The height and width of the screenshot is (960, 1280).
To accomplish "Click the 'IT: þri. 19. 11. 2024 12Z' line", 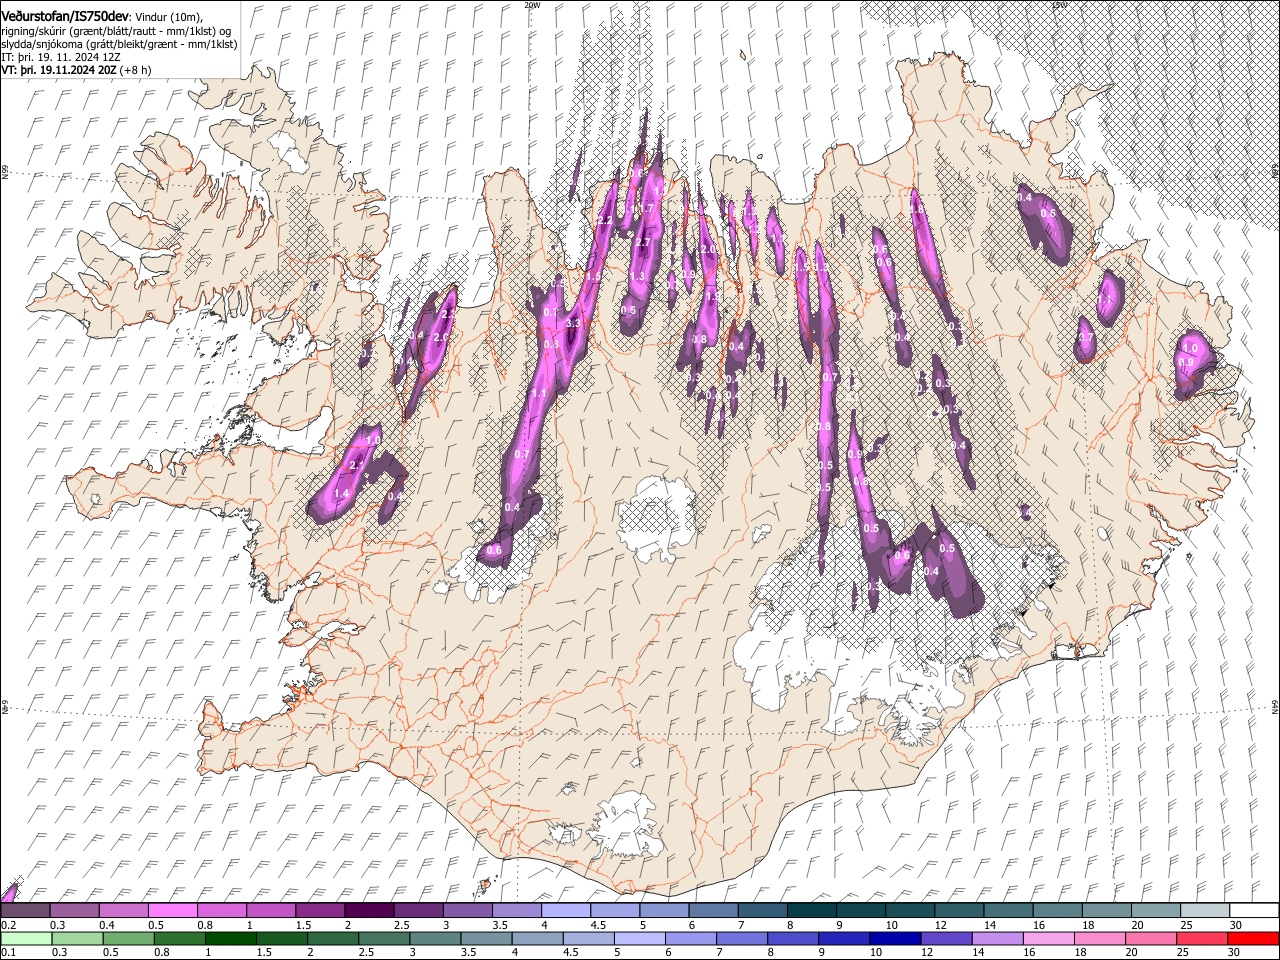I will tap(61, 57).
